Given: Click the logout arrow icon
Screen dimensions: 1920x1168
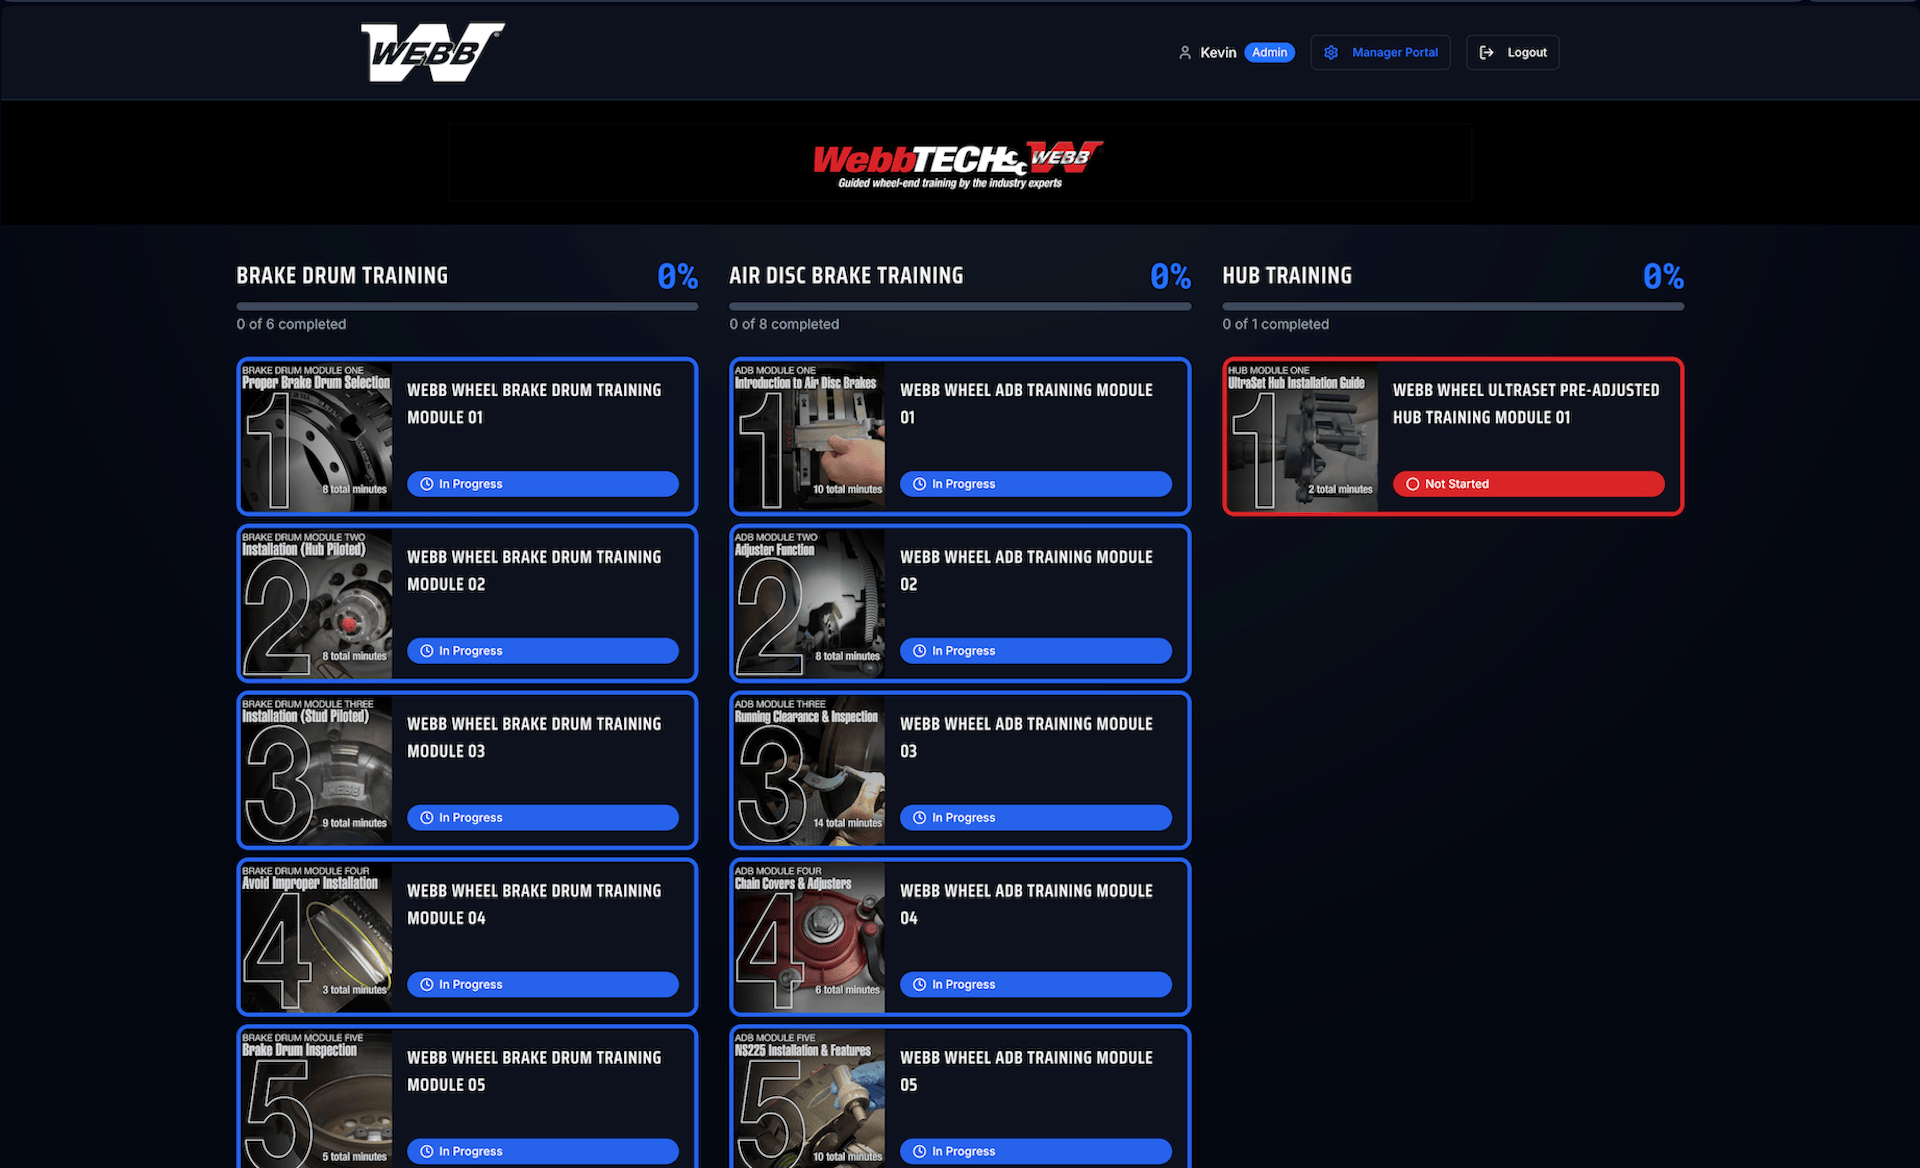Looking at the screenshot, I should click(1487, 53).
